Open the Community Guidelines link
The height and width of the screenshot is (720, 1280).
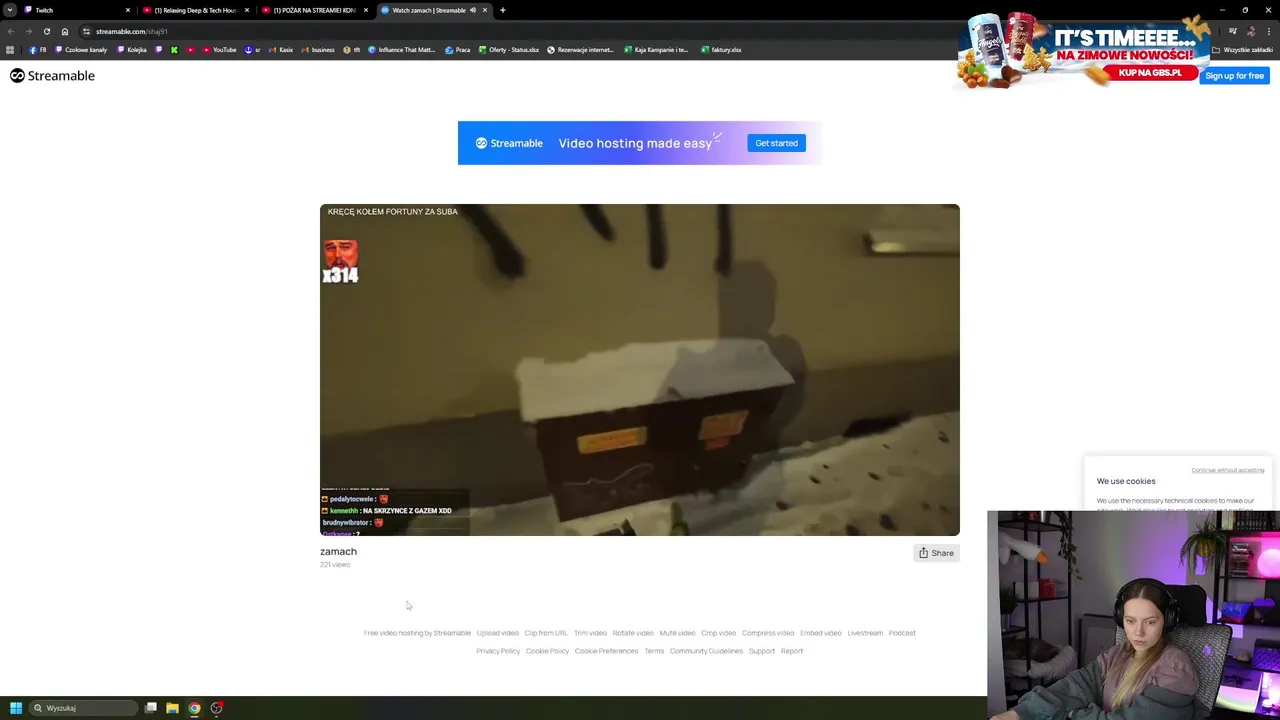coord(706,651)
